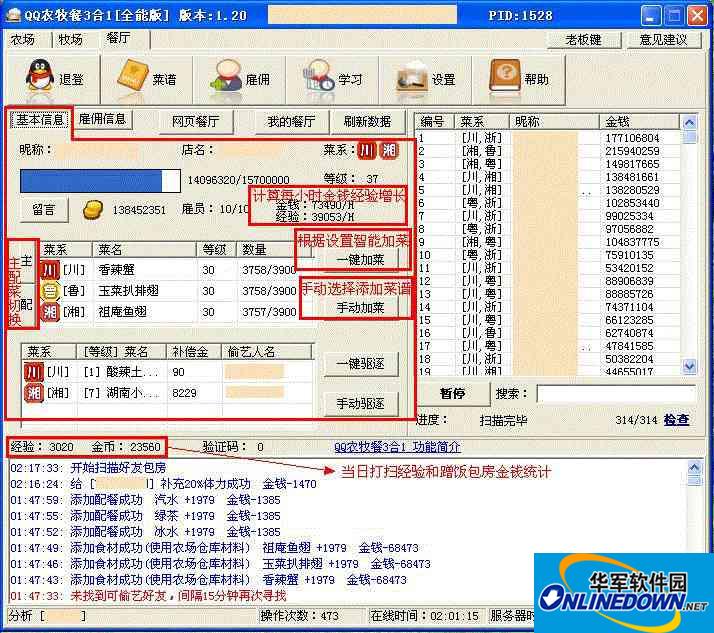Click the 一键驱逐 button
This screenshot has width=714, height=633.
pyautogui.click(x=360, y=364)
